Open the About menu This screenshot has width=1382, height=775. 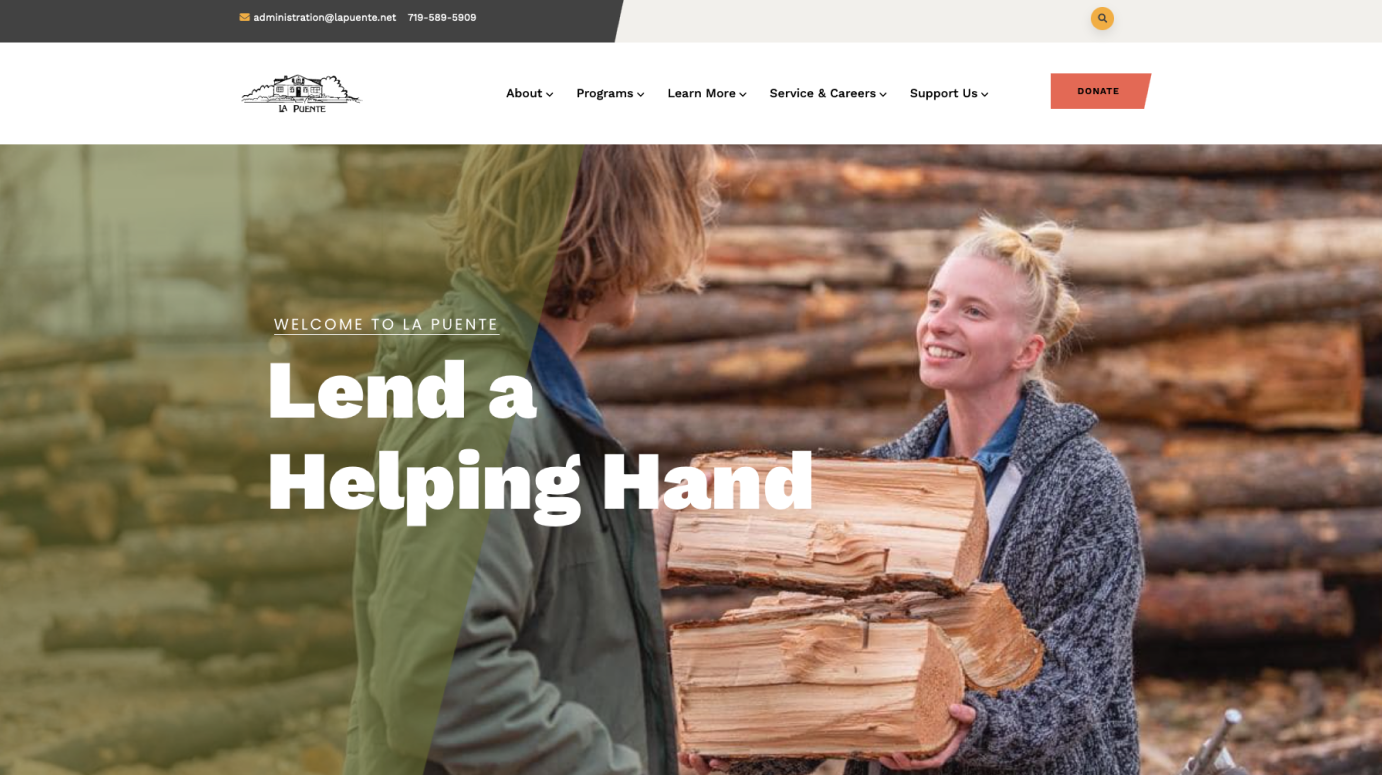point(524,93)
